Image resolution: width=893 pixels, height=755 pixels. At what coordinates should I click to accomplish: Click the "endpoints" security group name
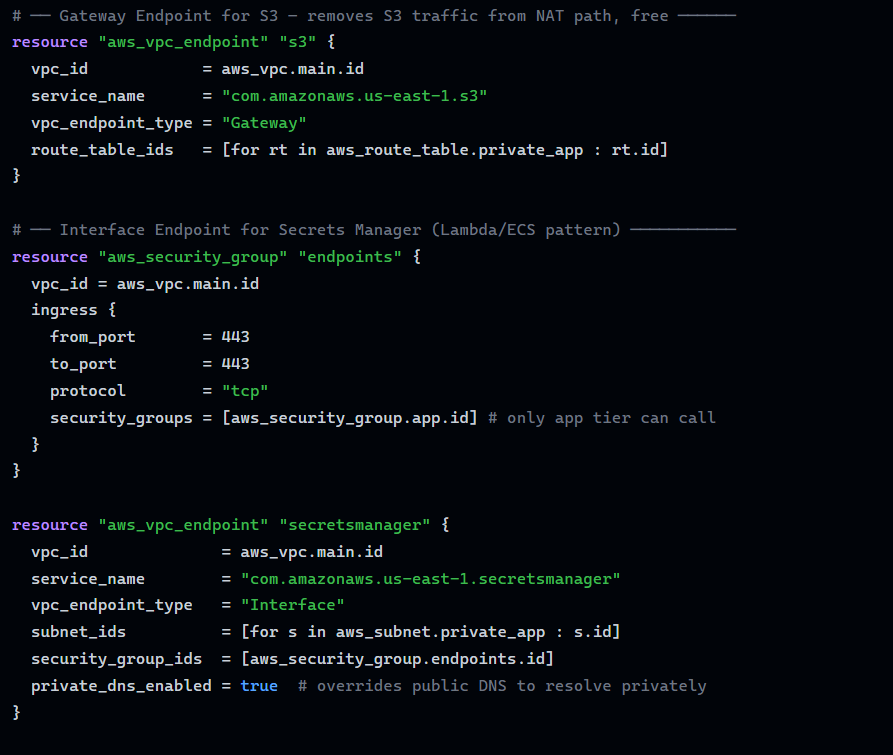tap(350, 257)
